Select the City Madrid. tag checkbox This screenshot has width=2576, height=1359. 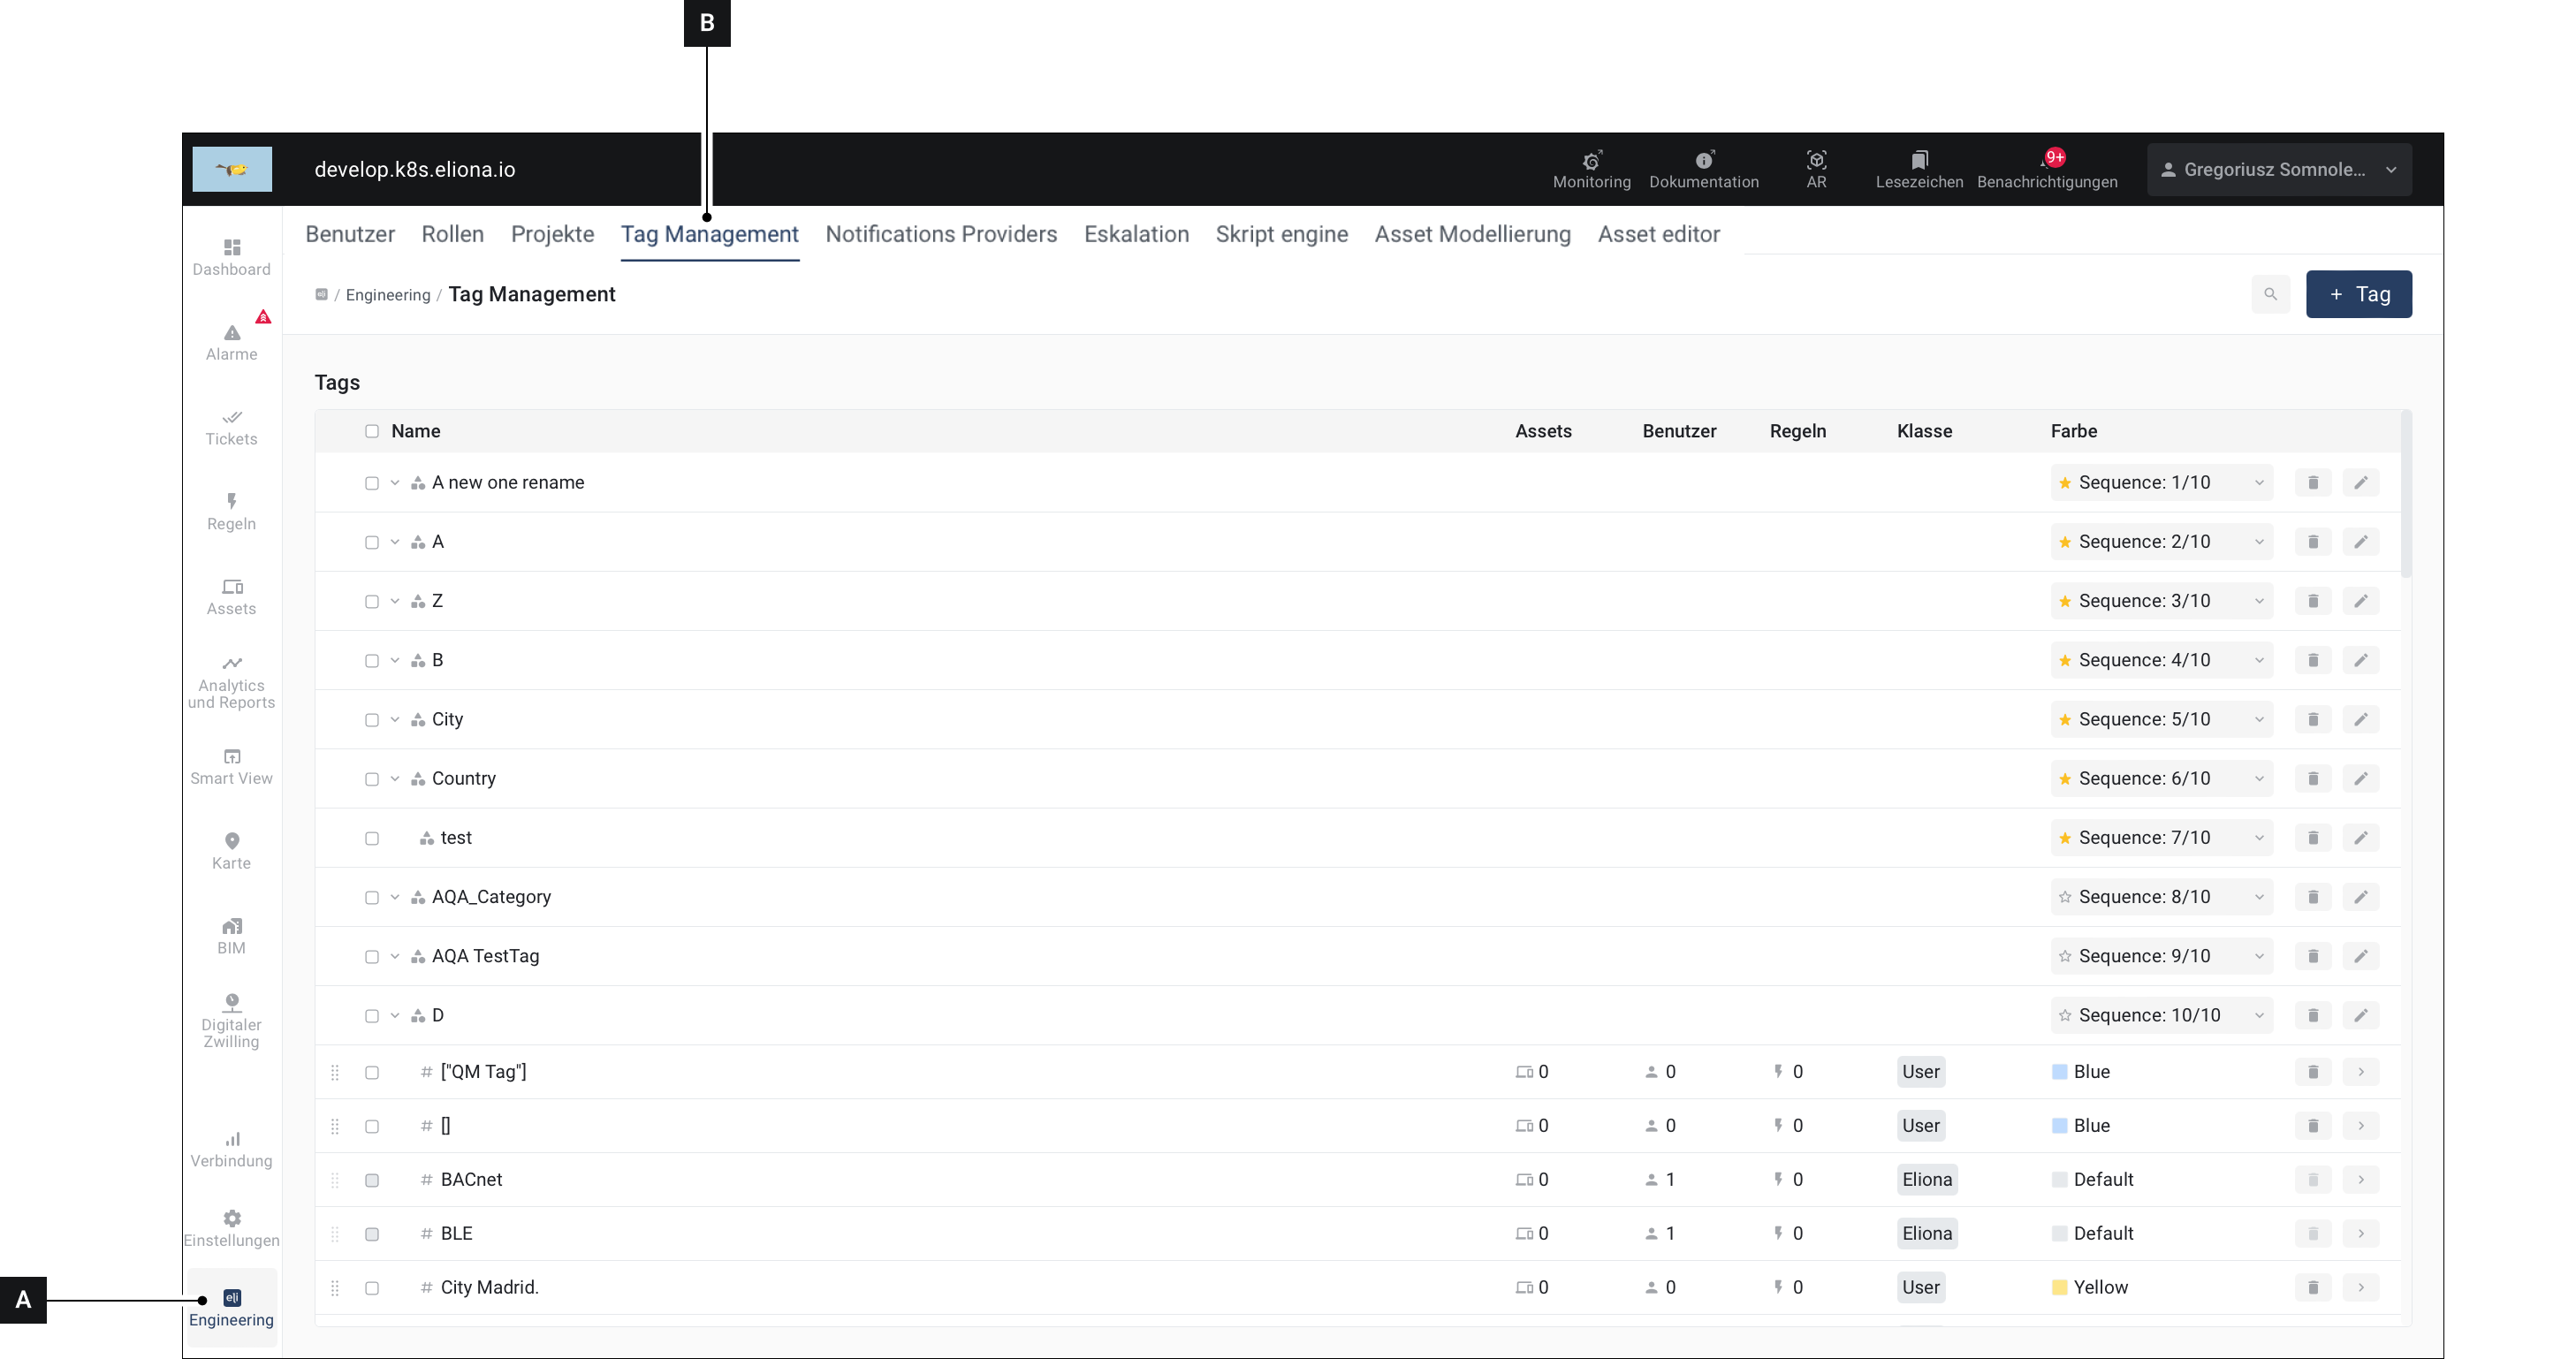point(372,1288)
